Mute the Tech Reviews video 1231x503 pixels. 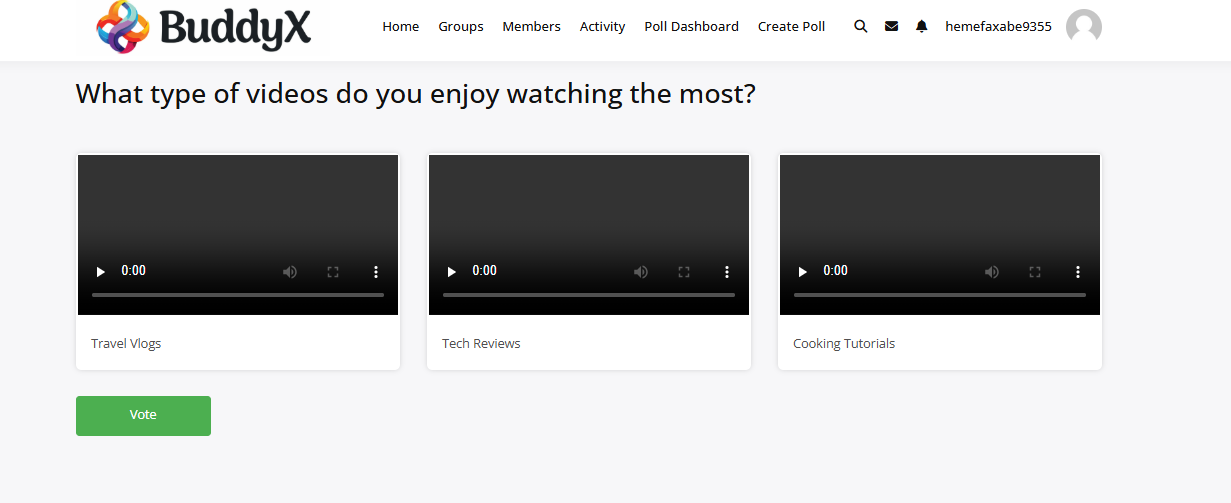[x=641, y=271]
